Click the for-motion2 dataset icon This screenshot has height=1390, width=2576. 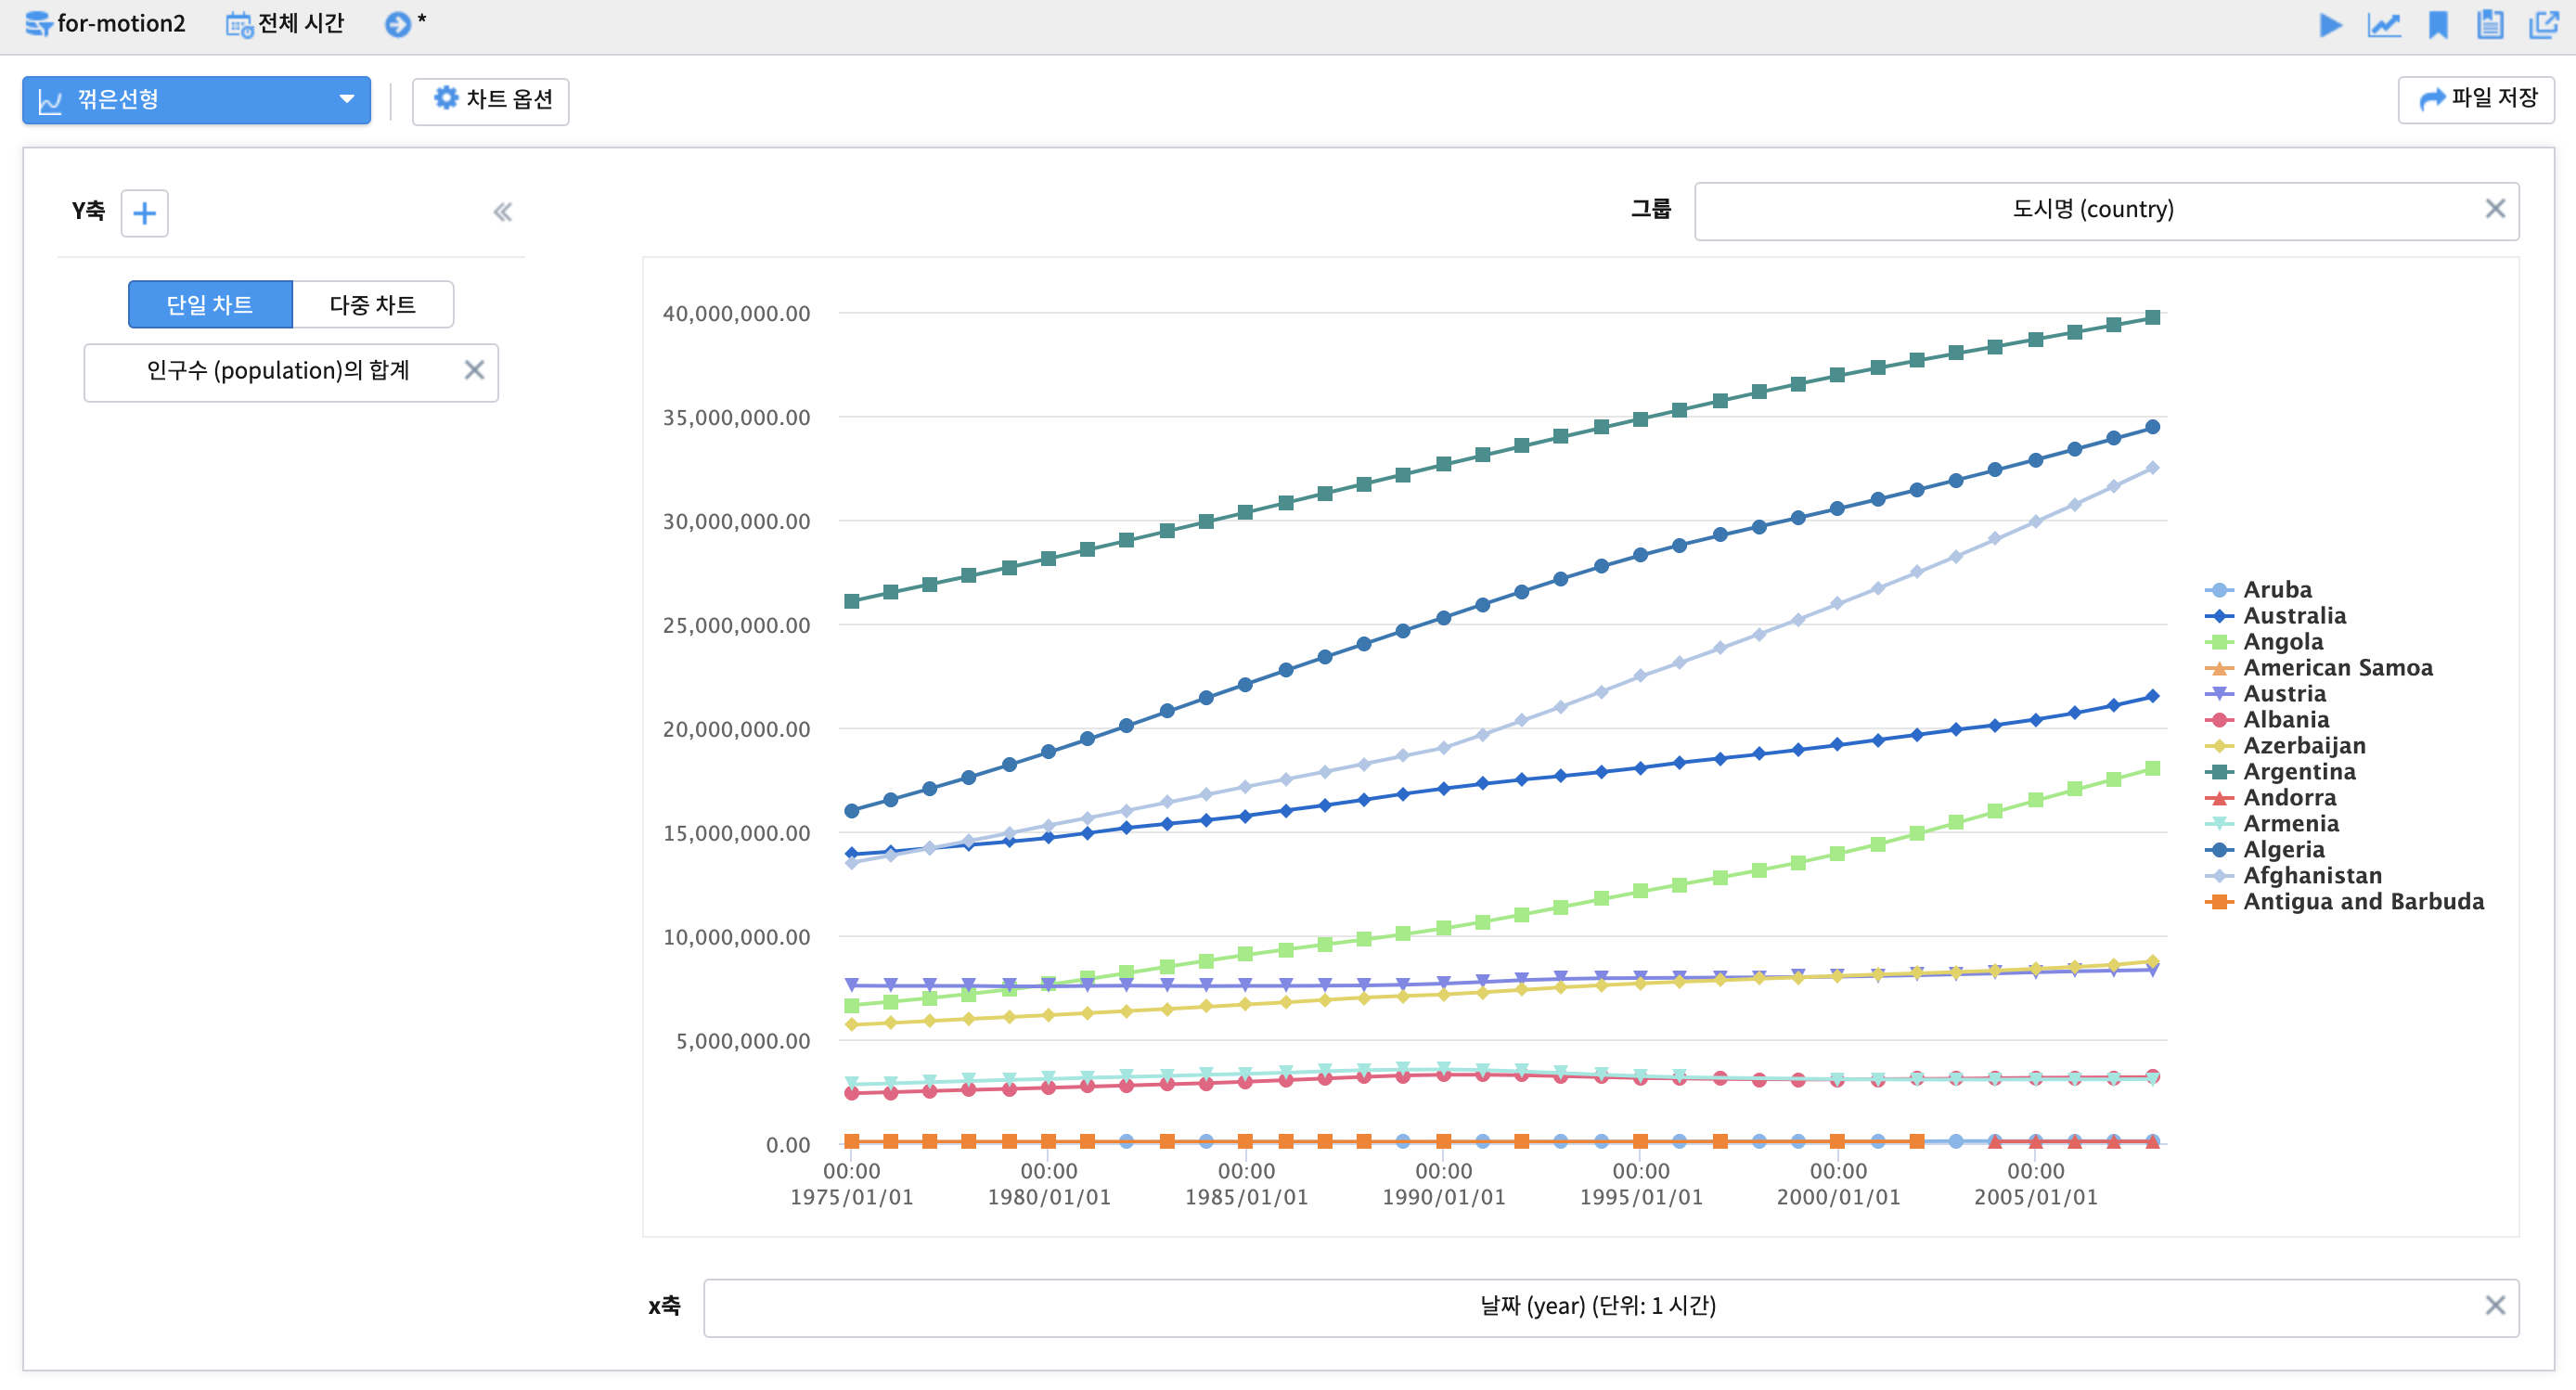pos(38,24)
